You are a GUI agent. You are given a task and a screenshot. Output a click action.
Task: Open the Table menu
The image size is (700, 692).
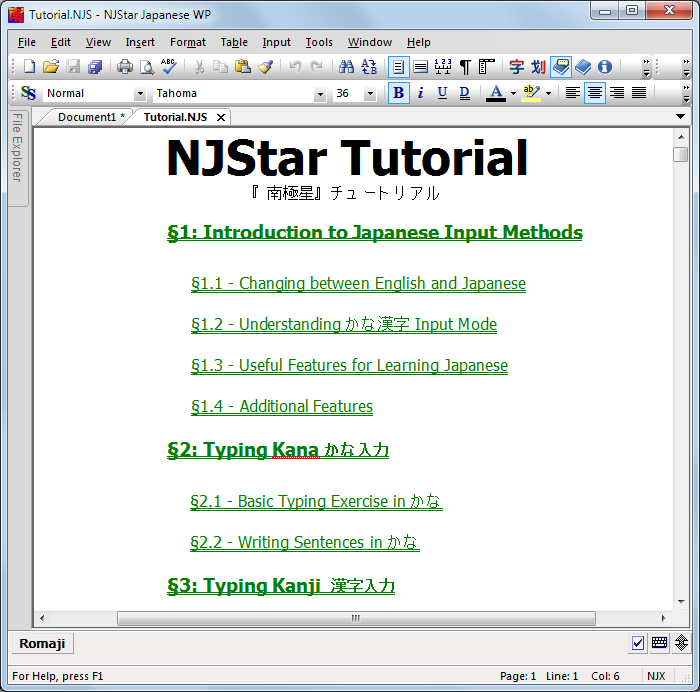point(234,42)
